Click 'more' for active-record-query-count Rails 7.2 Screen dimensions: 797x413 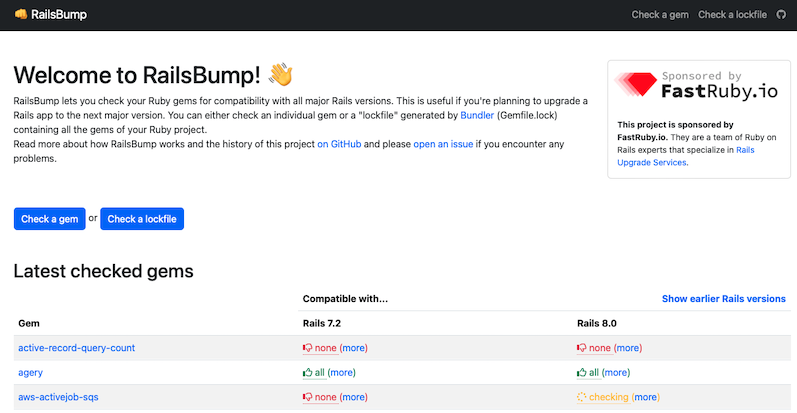[353, 348]
